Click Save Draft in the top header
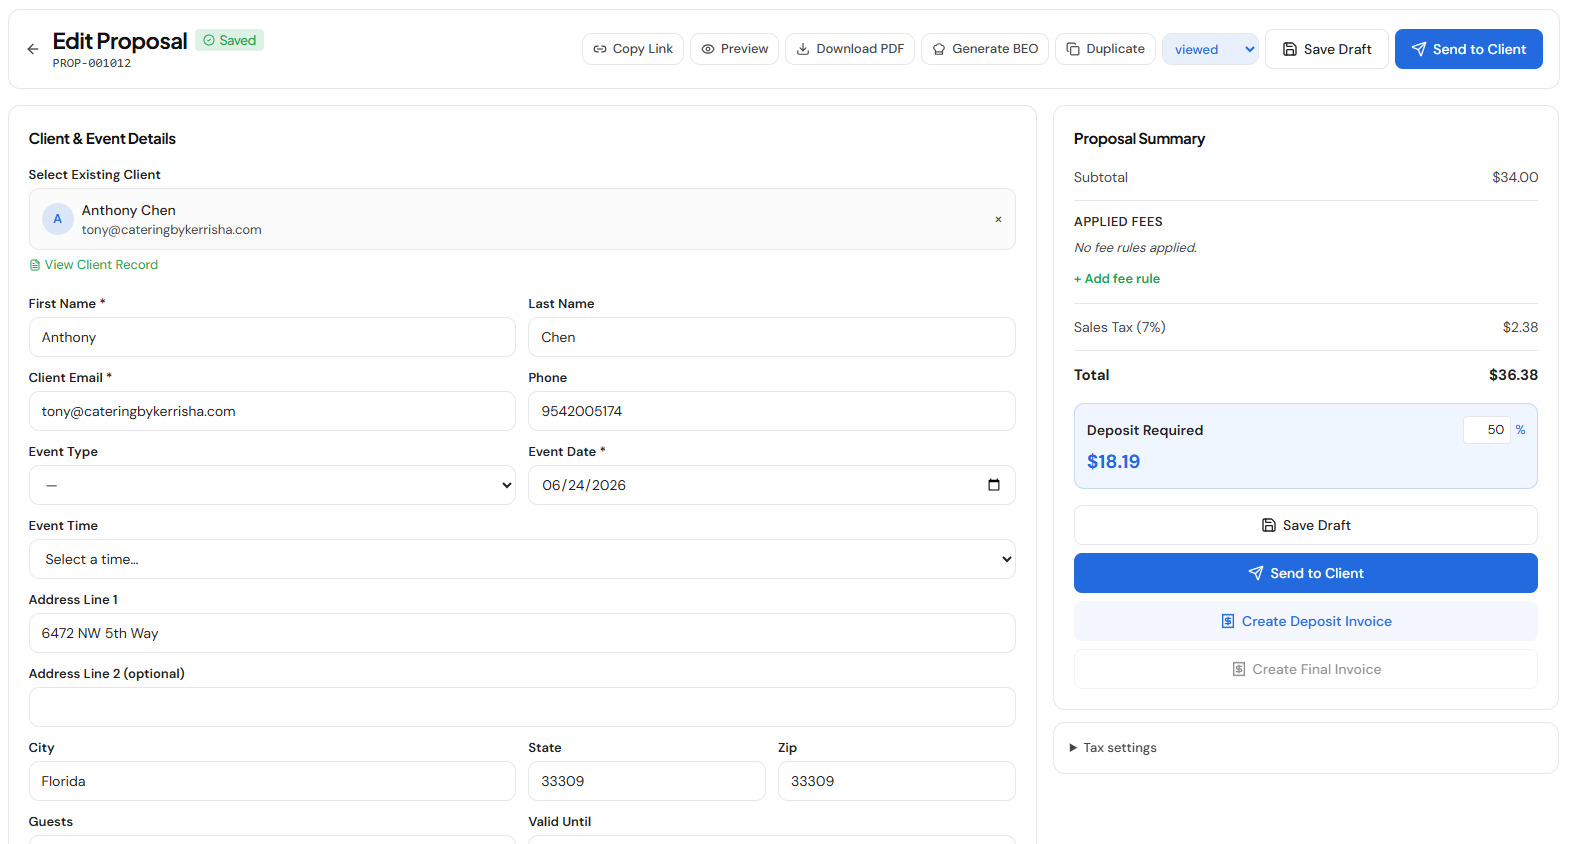1570x844 pixels. pyautogui.click(x=1327, y=49)
